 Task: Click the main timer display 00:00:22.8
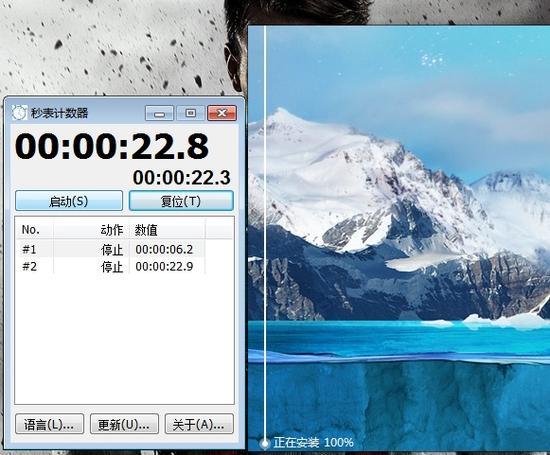tap(112, 146)
